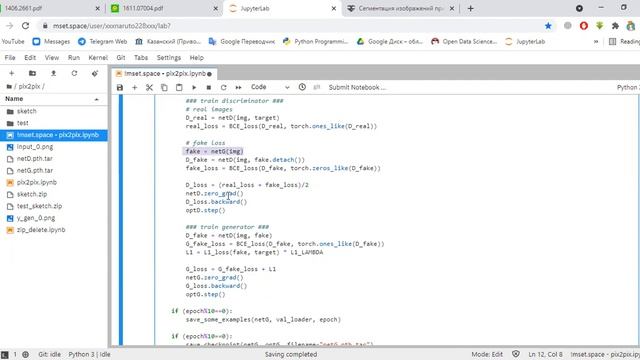Open the Settings menu

coord(169,58)
